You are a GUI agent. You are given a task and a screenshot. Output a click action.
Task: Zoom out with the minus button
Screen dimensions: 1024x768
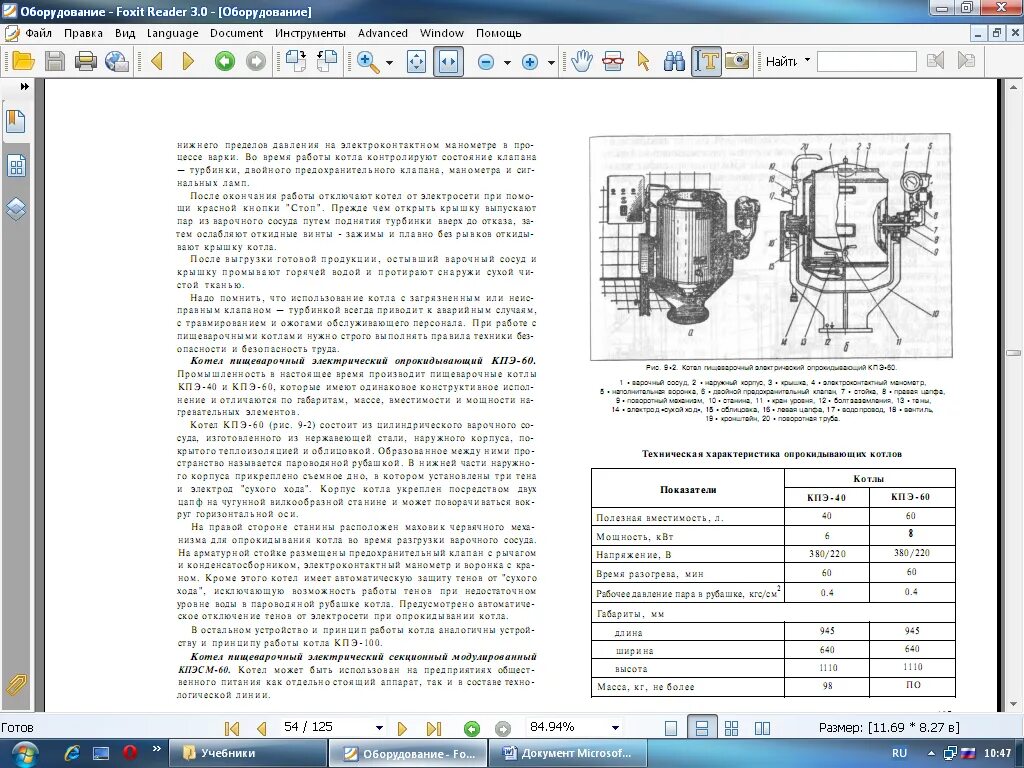[486, 62]
